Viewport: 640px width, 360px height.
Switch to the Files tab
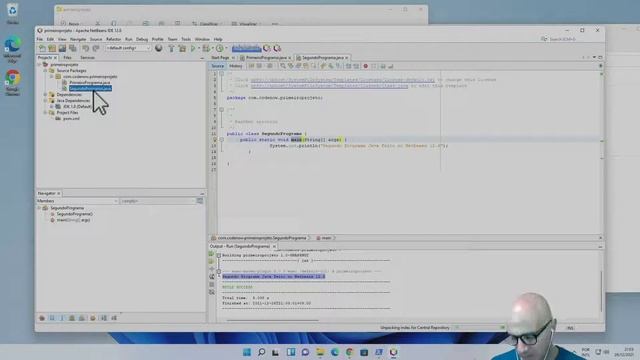click(x=67, y=58)
